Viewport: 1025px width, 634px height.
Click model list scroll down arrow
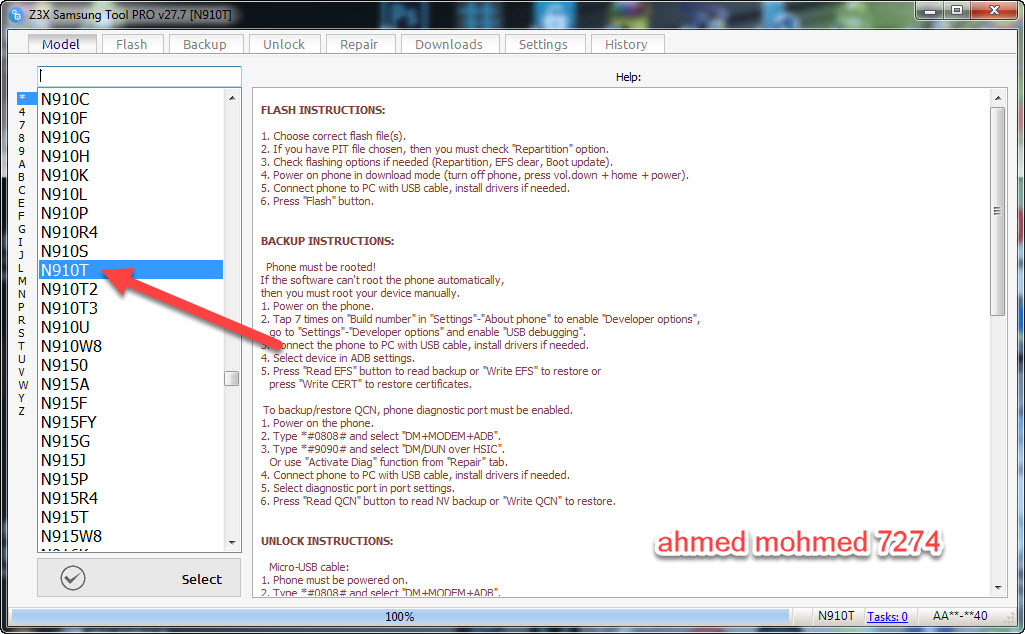[x=232, y=542]
